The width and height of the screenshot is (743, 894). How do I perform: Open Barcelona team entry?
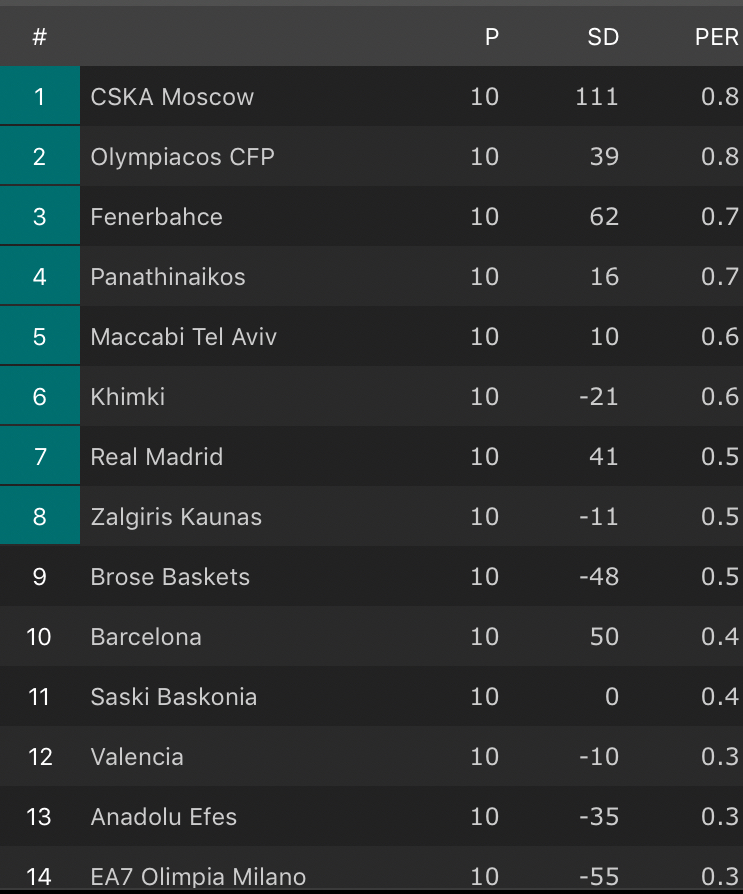[x=146, y=637]
